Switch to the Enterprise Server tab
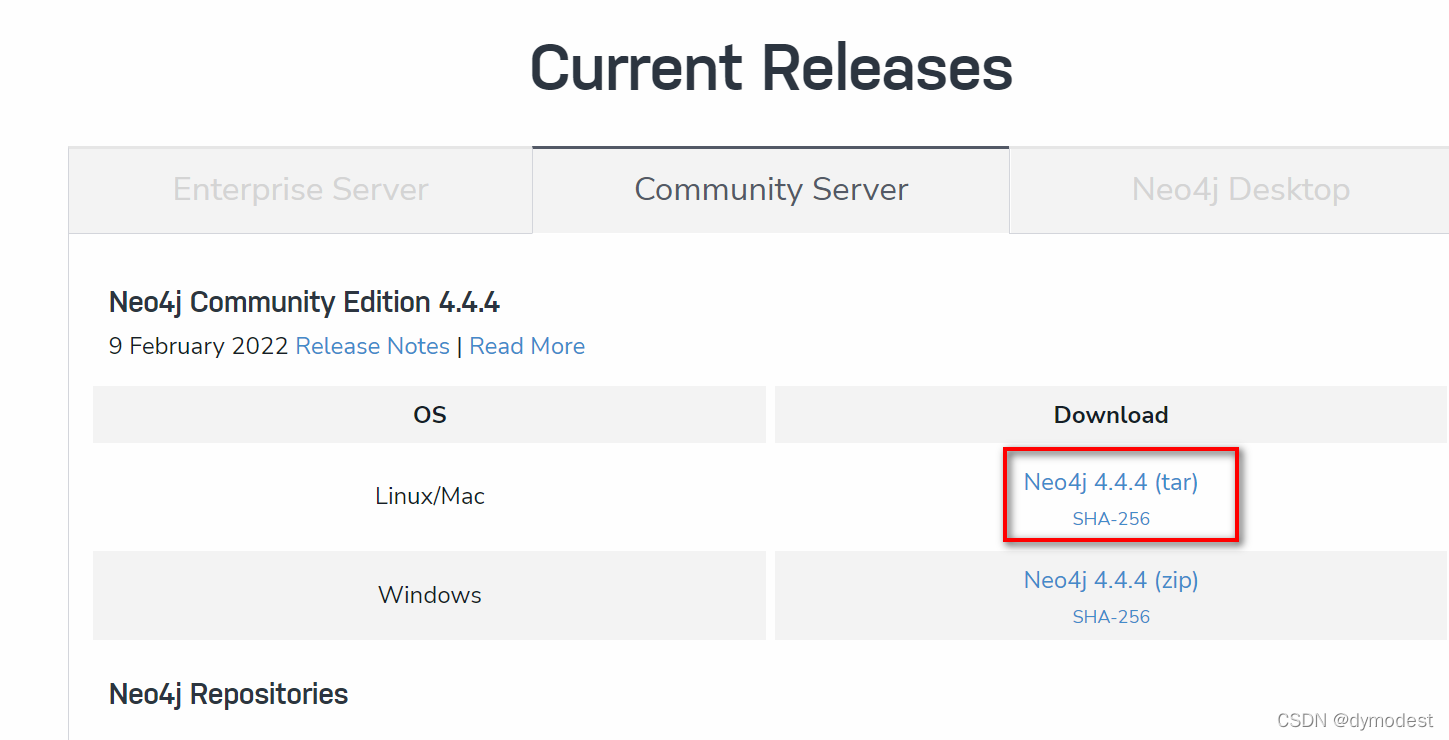The height and width of the screenshot is (740, 1449). (300, 190)
